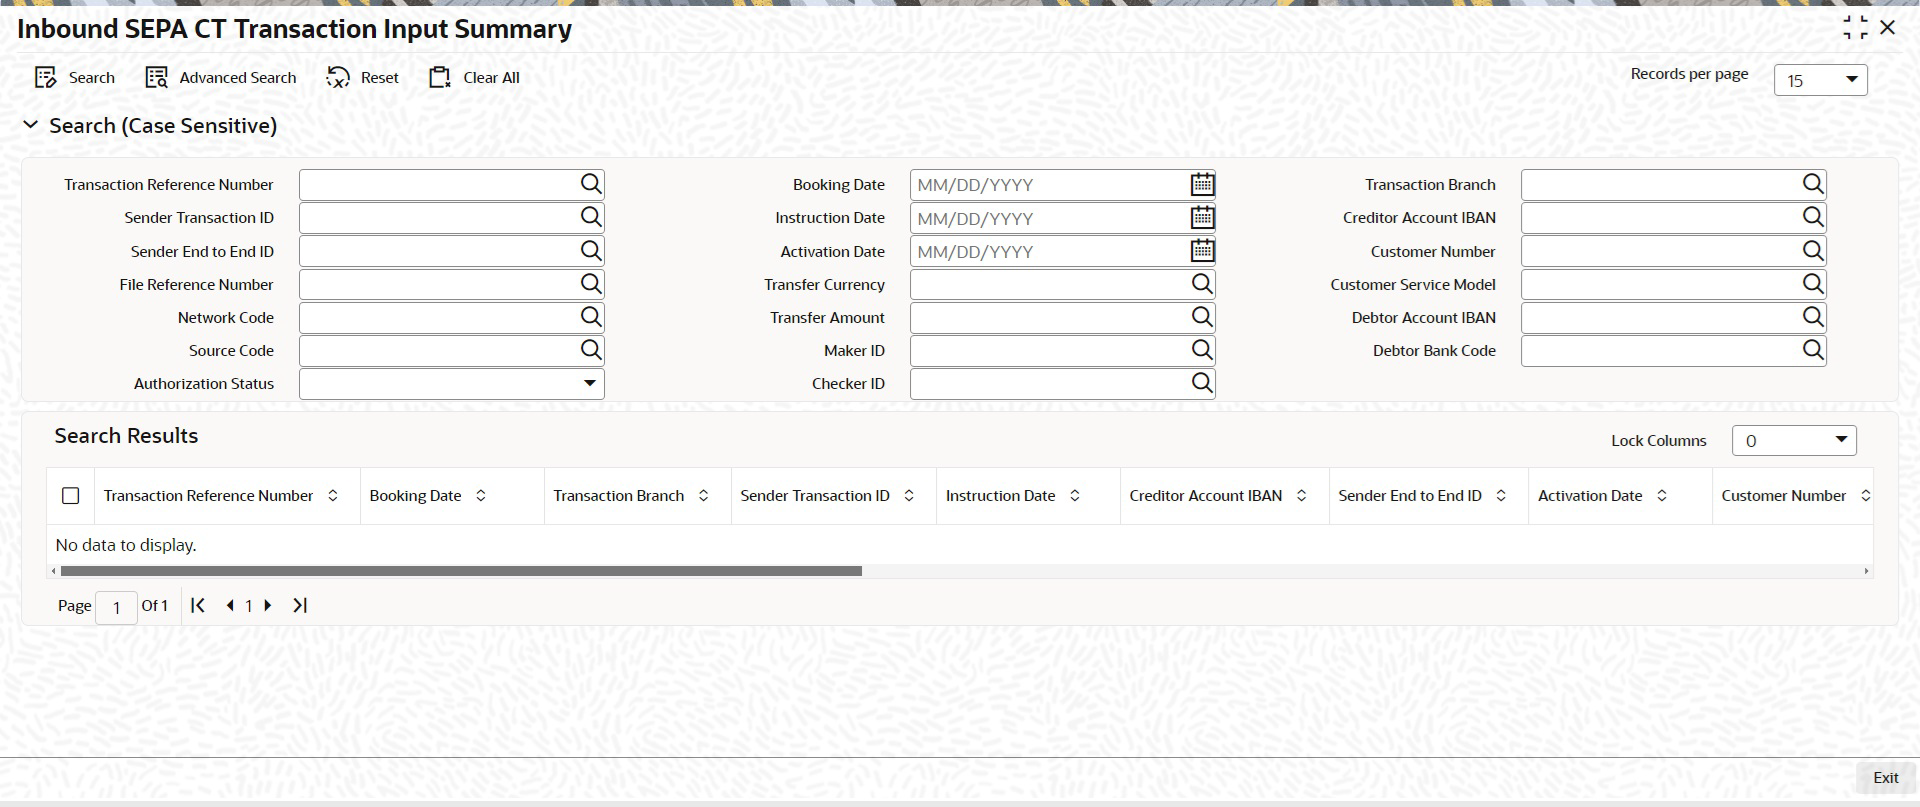
Task: Go to next results page
Action: coord(267,605)
